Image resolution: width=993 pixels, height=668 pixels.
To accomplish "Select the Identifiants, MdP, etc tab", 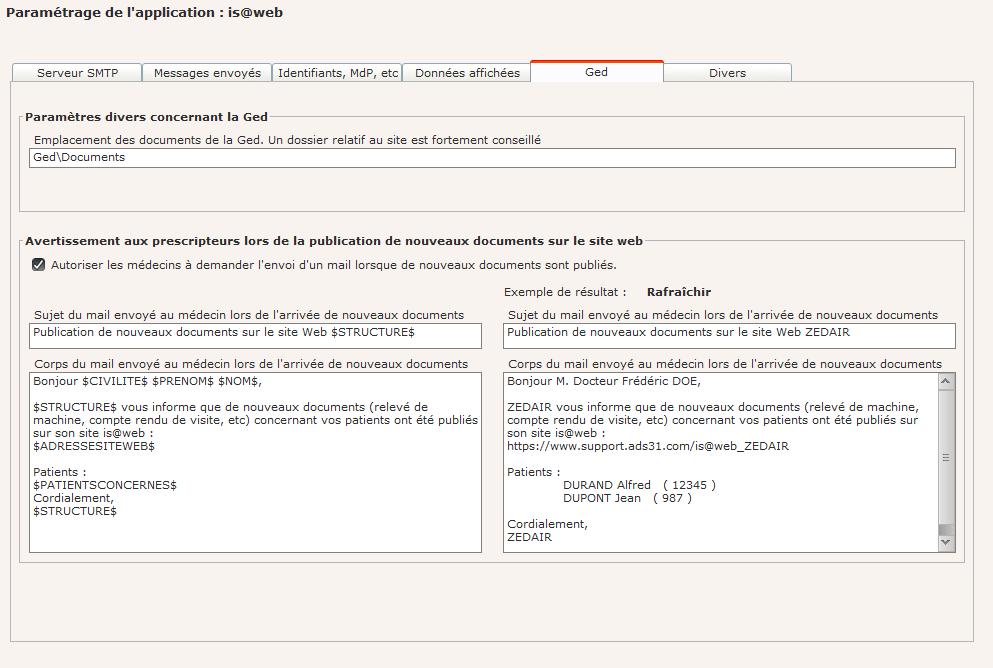I will tap(338, 73).
